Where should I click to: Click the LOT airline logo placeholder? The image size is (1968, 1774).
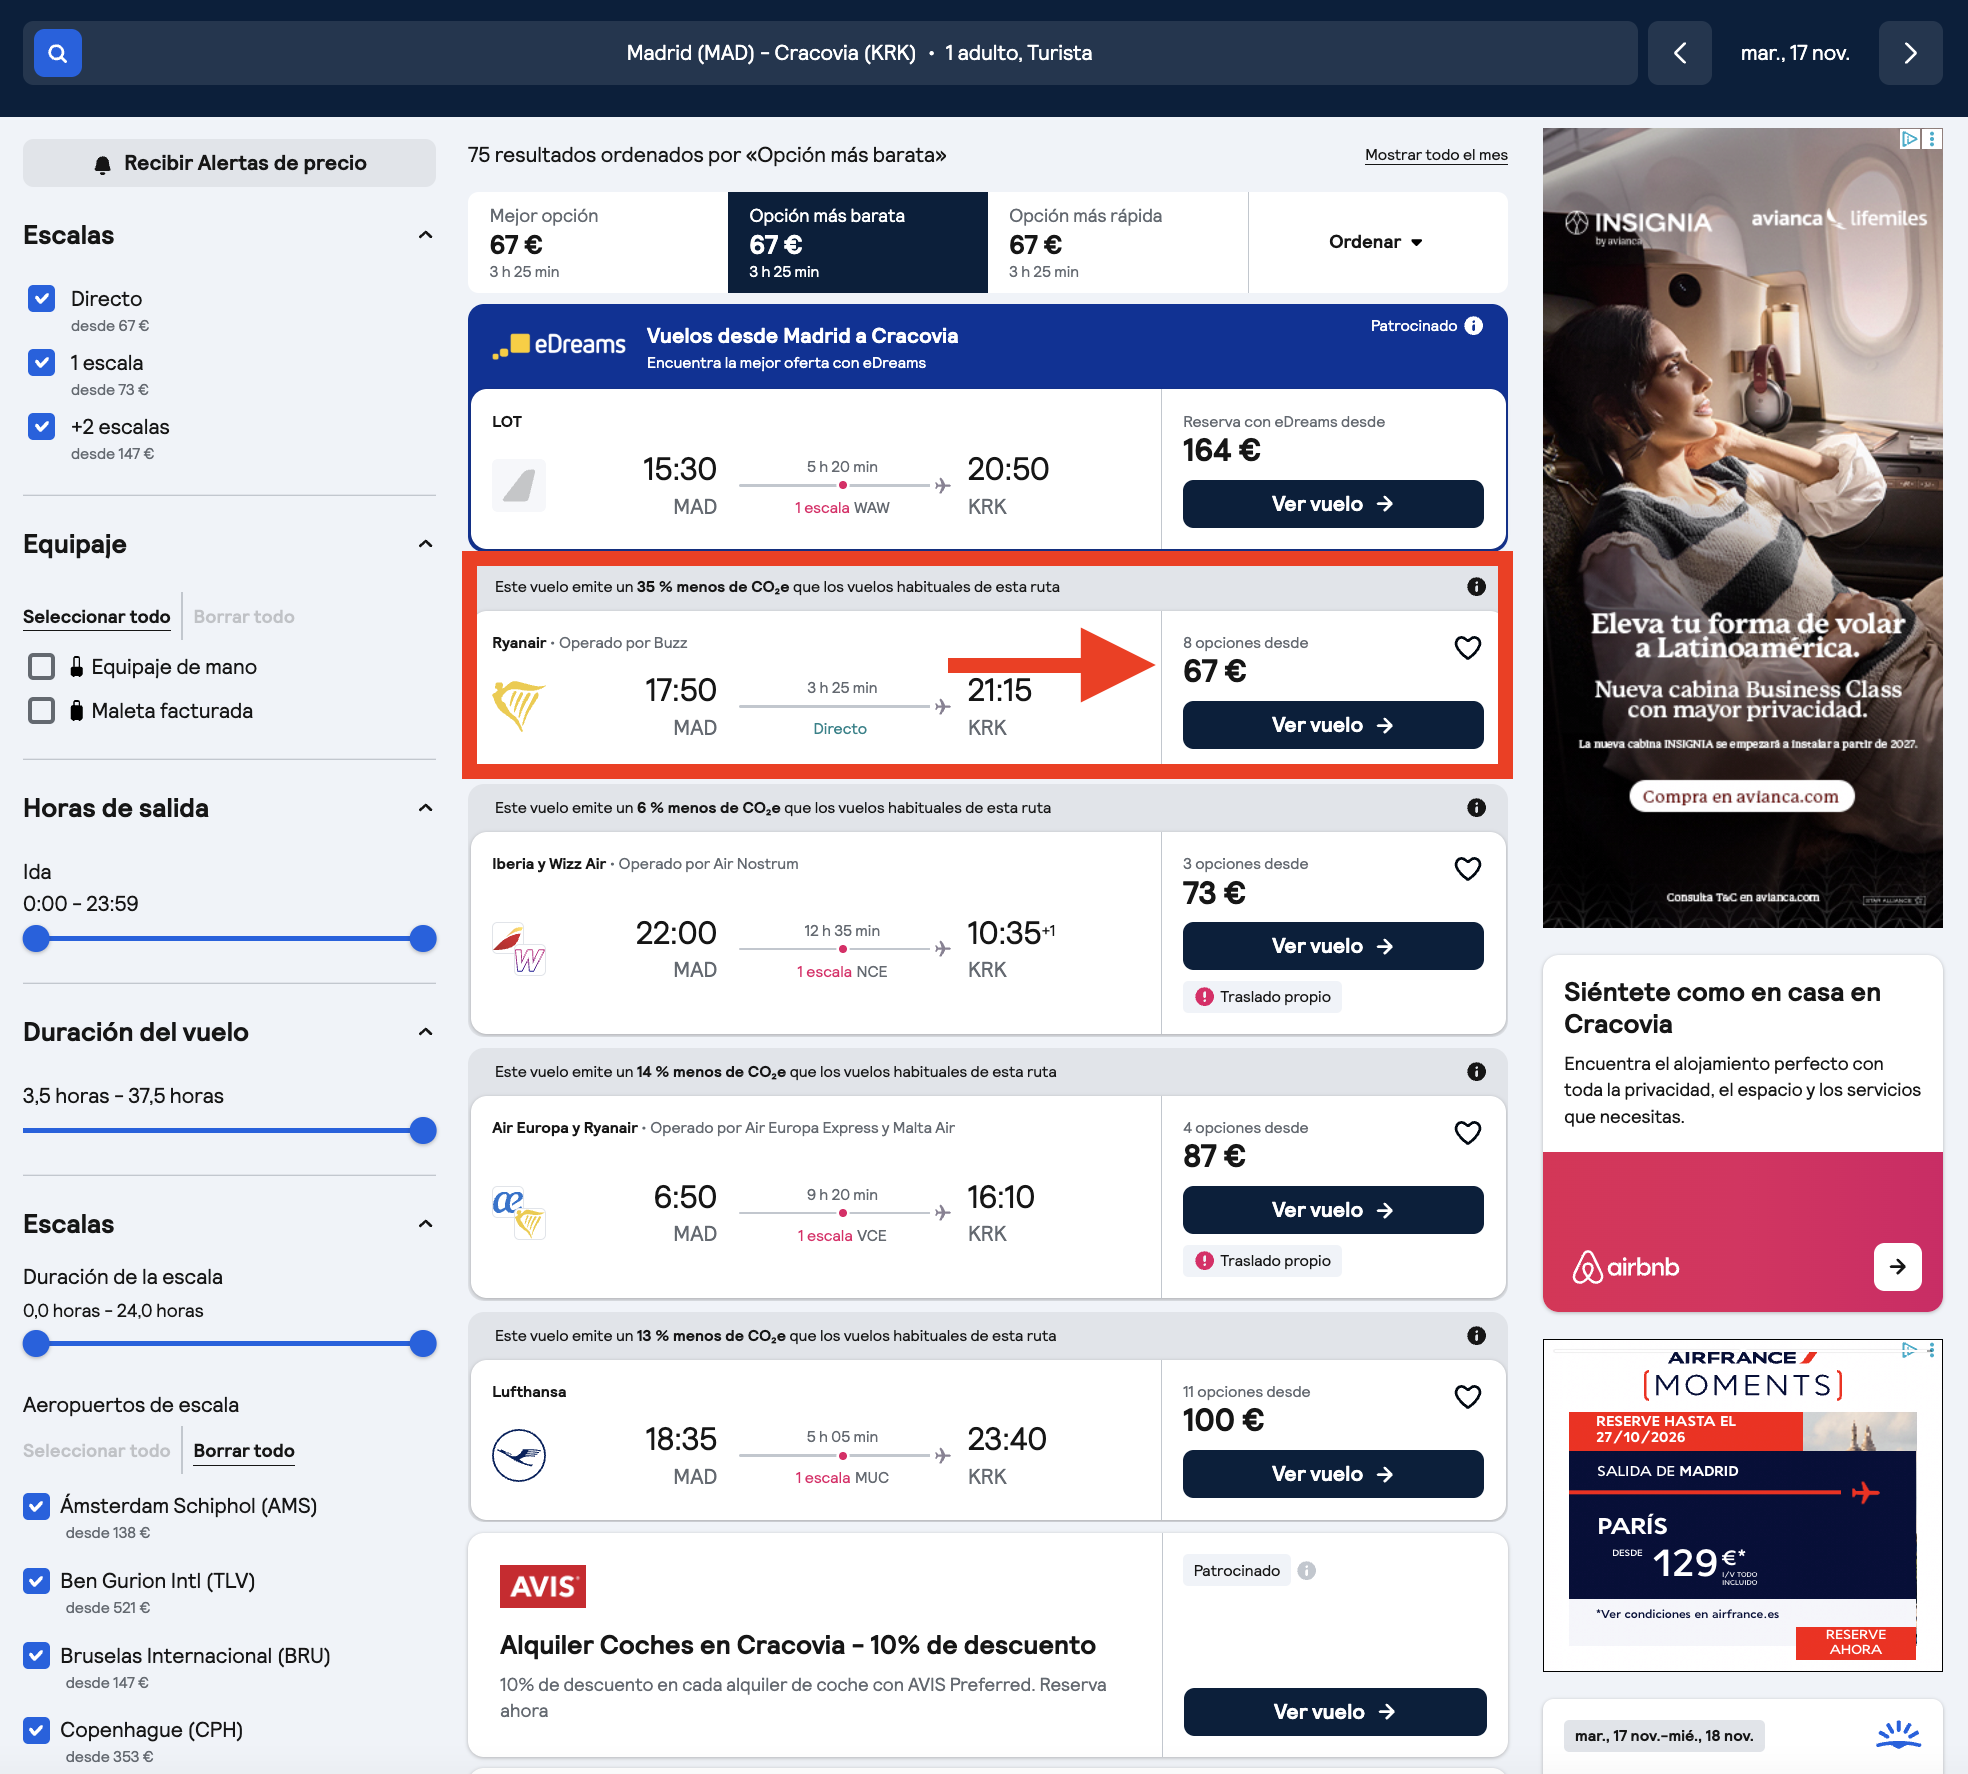coord(519,486)
